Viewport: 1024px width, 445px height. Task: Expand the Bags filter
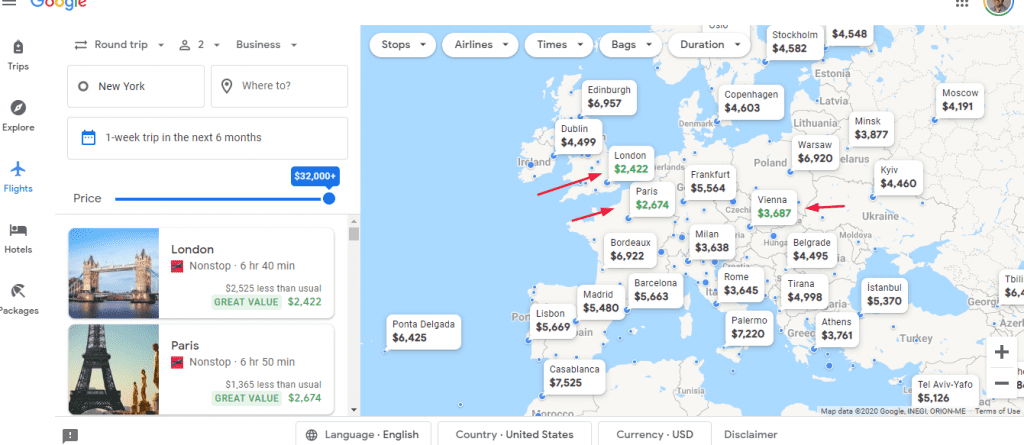pos(630,44)
